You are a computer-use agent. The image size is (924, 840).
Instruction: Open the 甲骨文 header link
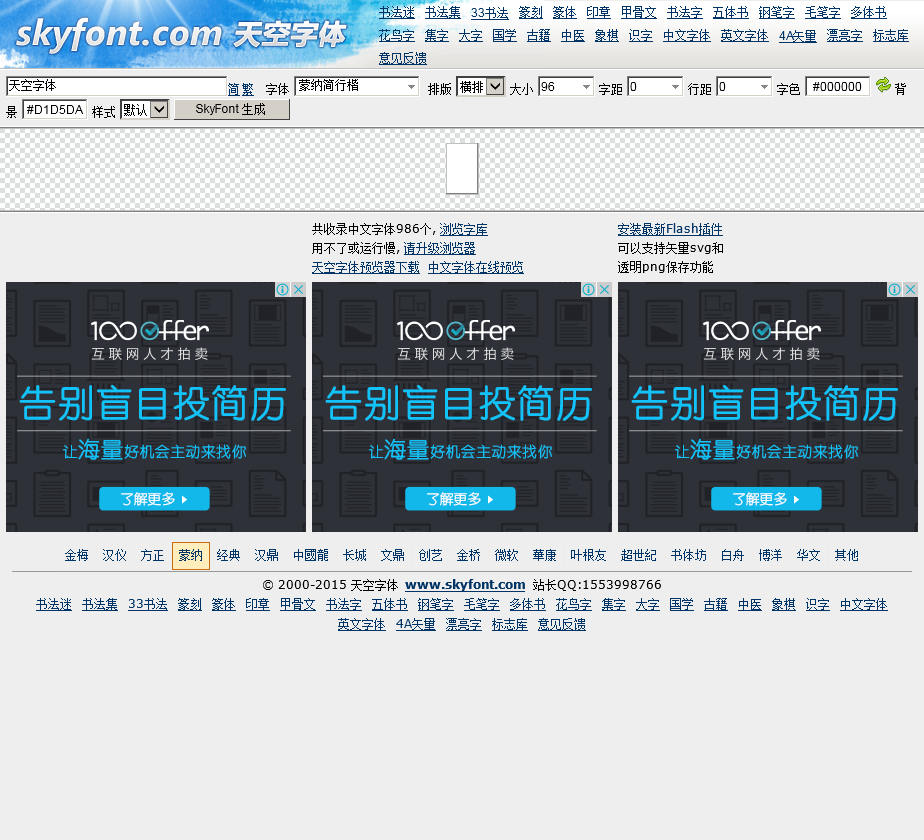(x=638, y=12)
